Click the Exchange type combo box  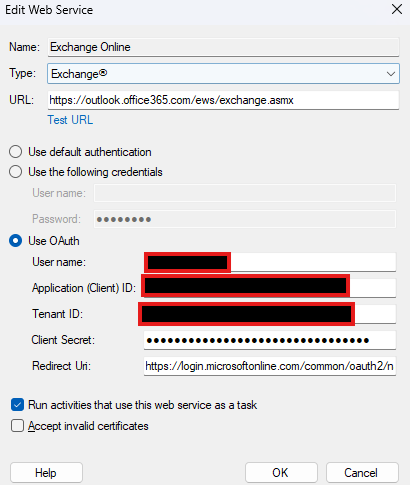223,74
